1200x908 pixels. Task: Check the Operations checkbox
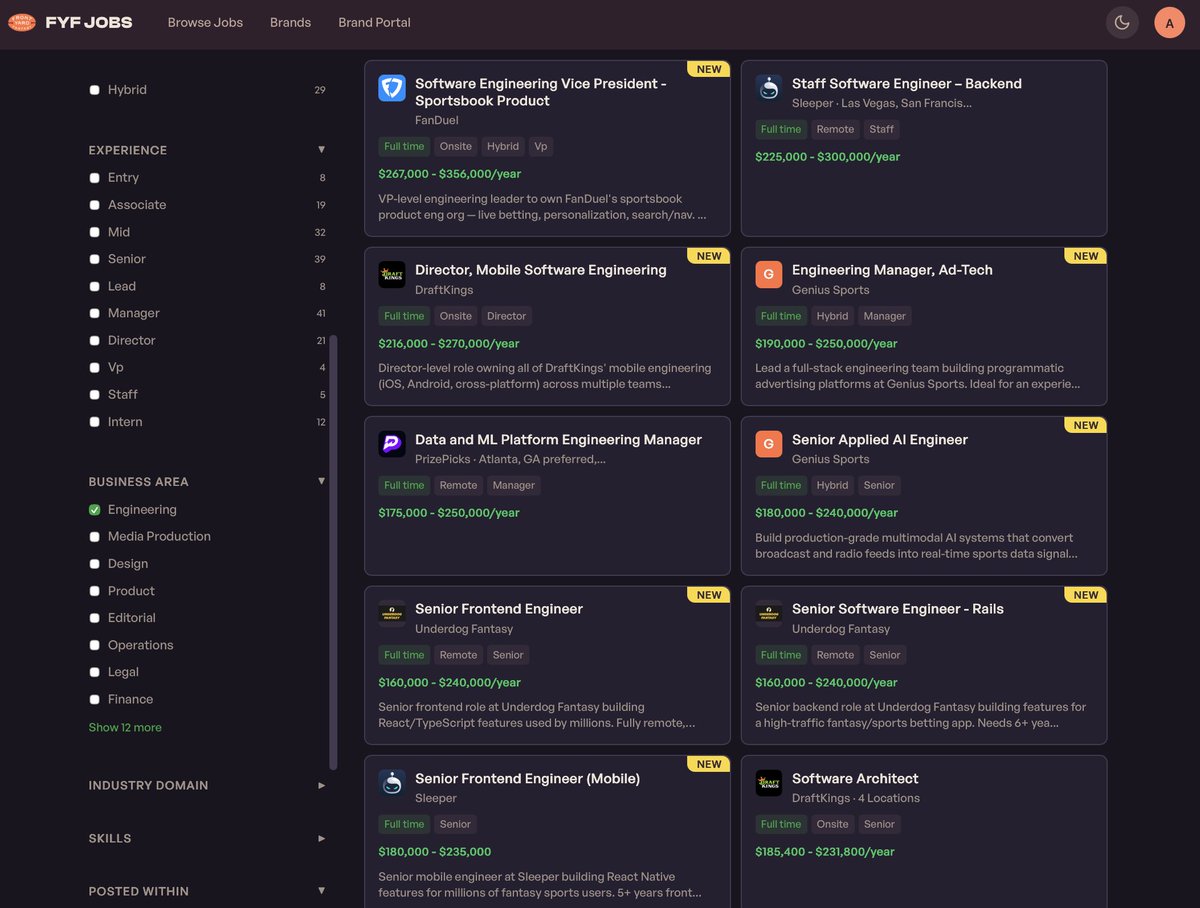coord(94,645)
